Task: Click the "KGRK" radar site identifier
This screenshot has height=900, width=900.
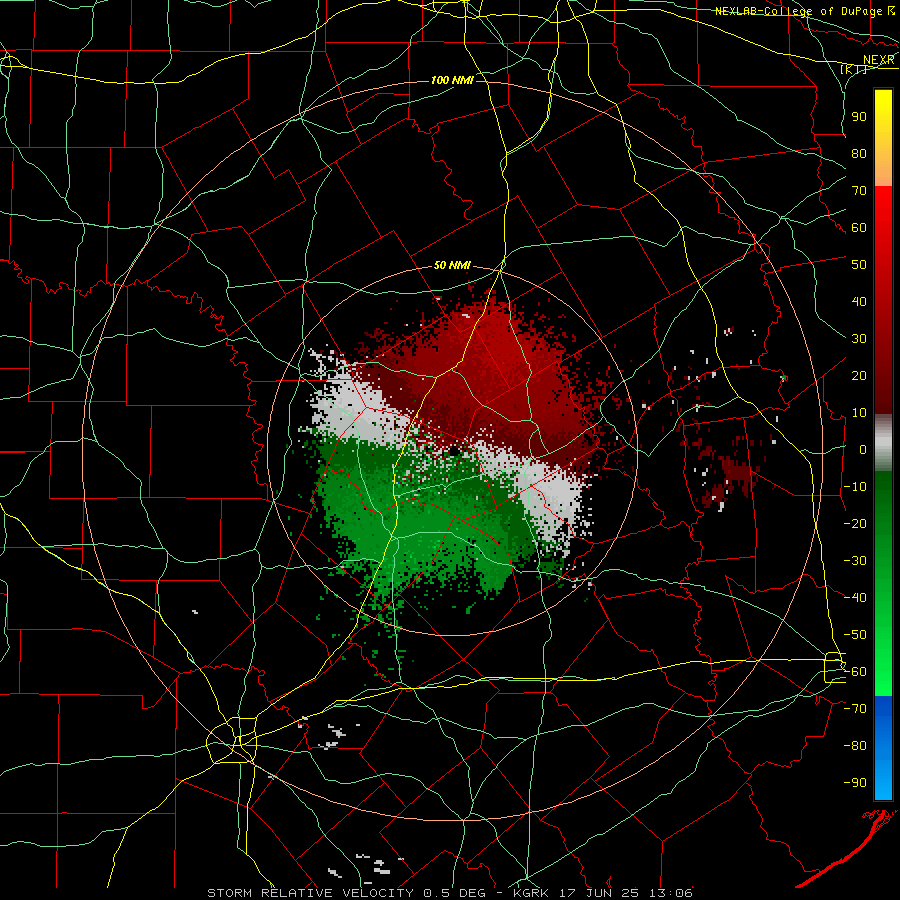Action: (x=532, y=893)
